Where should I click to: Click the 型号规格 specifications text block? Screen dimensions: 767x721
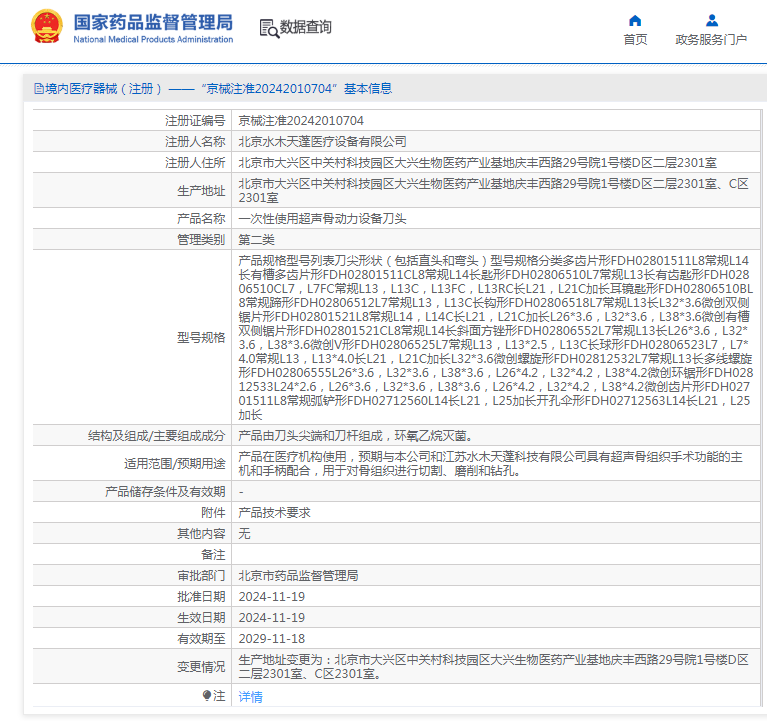[496, 338]
